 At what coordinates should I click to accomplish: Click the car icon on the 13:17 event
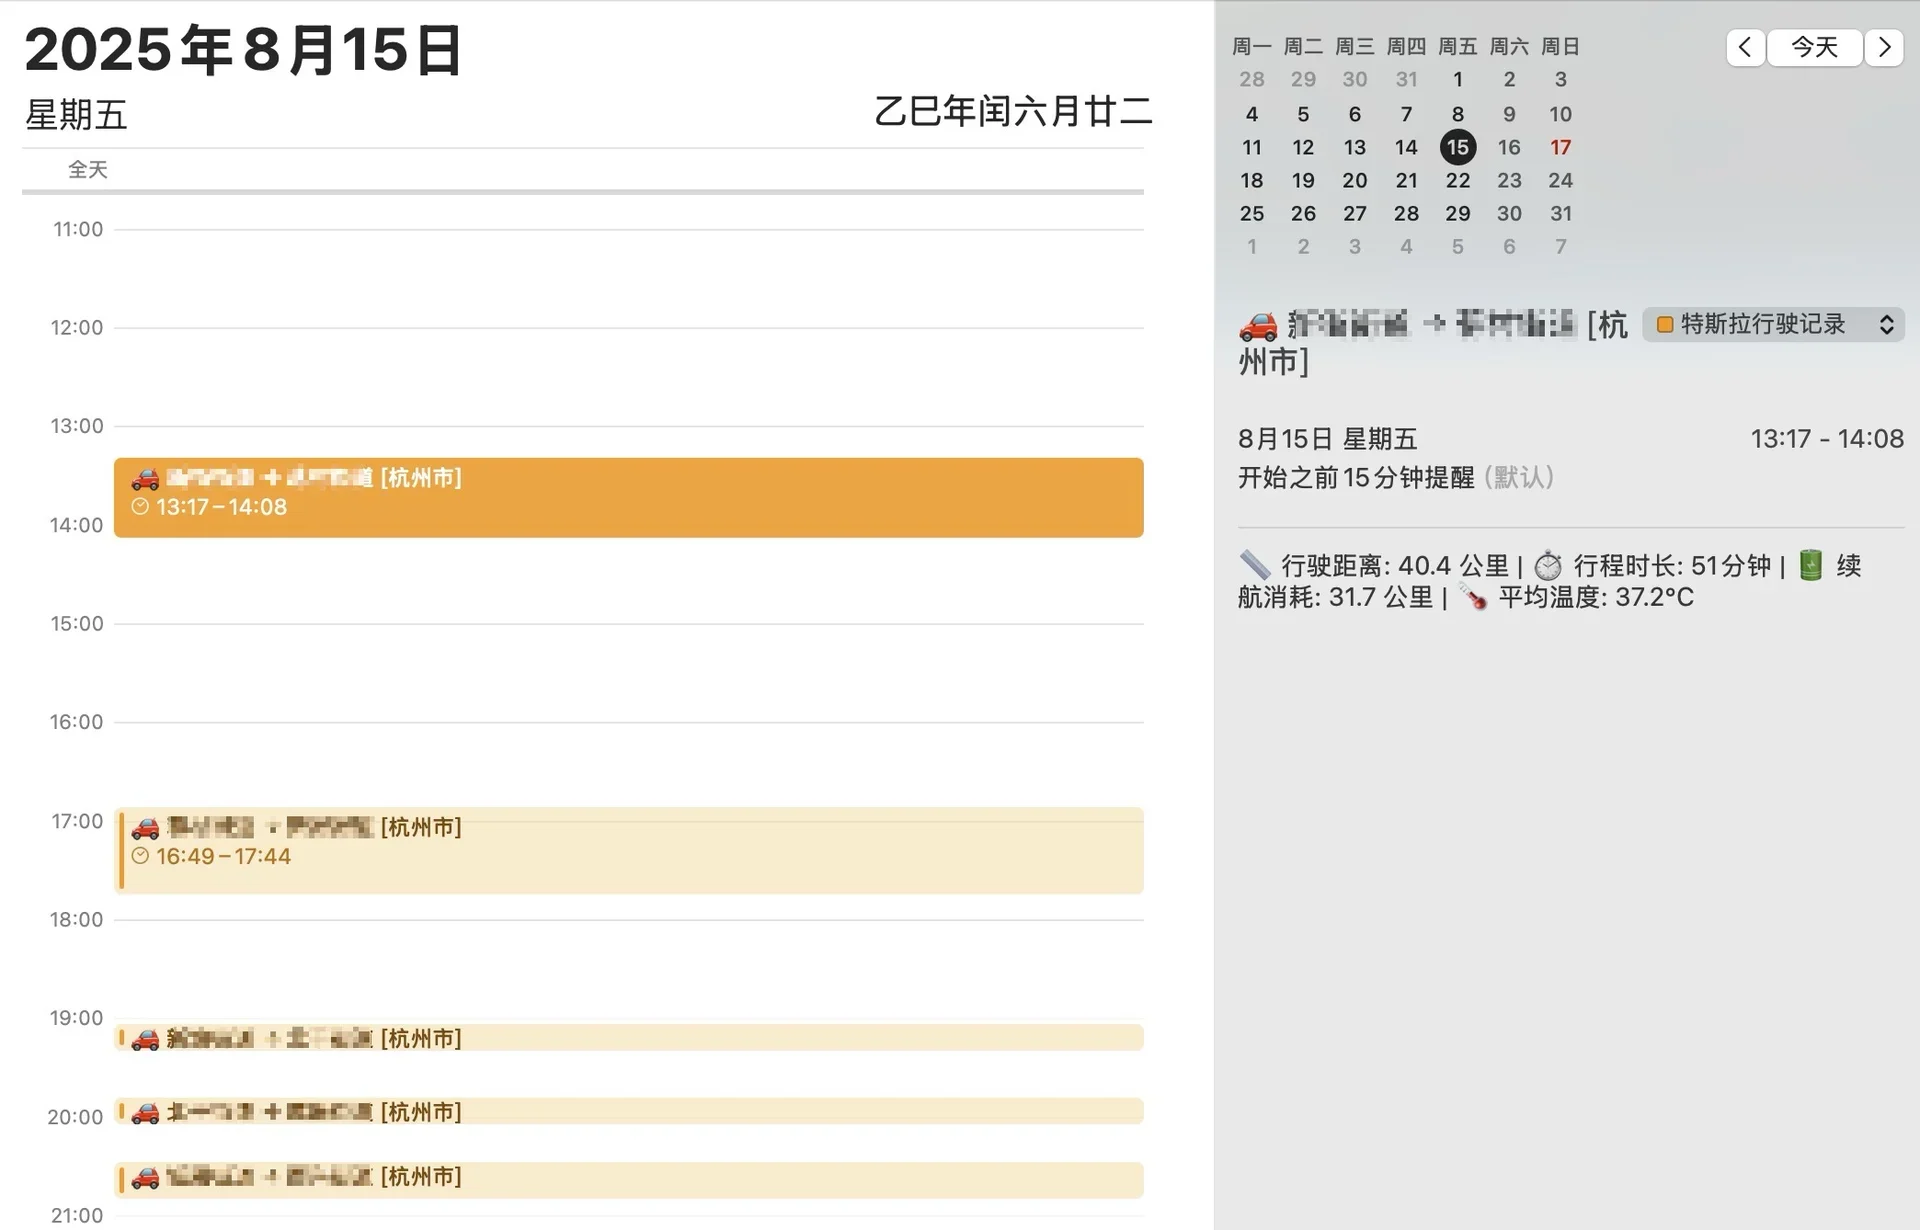click(145, 479)
